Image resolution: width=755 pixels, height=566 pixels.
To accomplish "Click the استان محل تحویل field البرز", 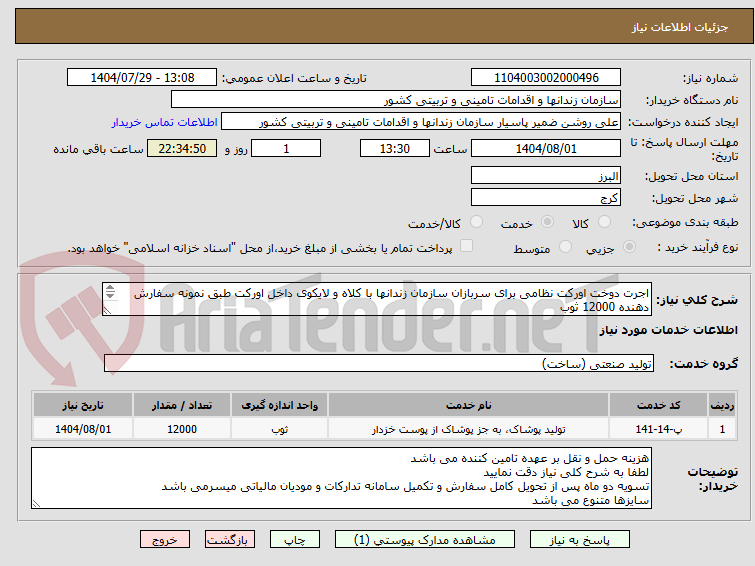I will click(x=546, y=176).
